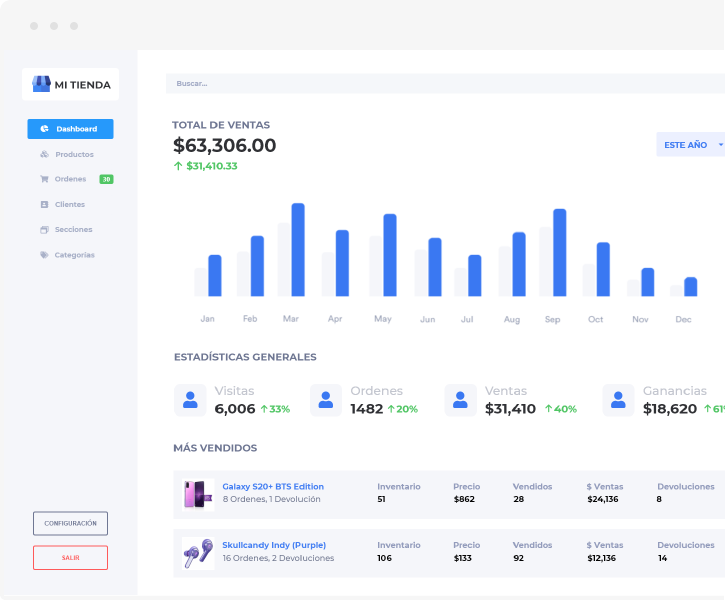The height and width of the screenshot is (600, 725).
Task: Click the Ordenes shopping cart icon
Action: coord(44,179)
